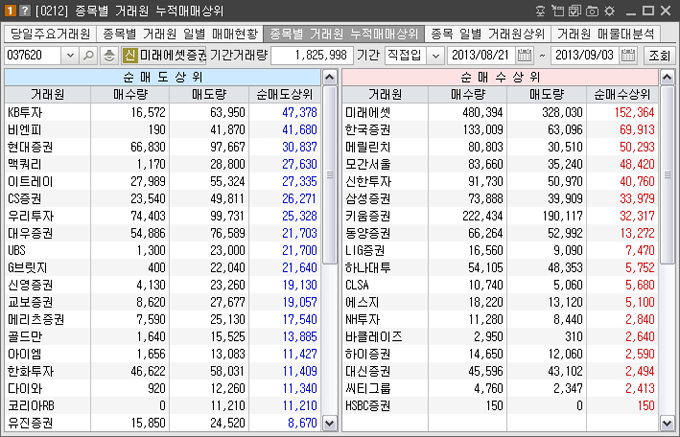Image resolution: width=680 pixels, height=437 pixels.
Task: Click the stacked-coins icon next to search
Action: coord(109,55)
